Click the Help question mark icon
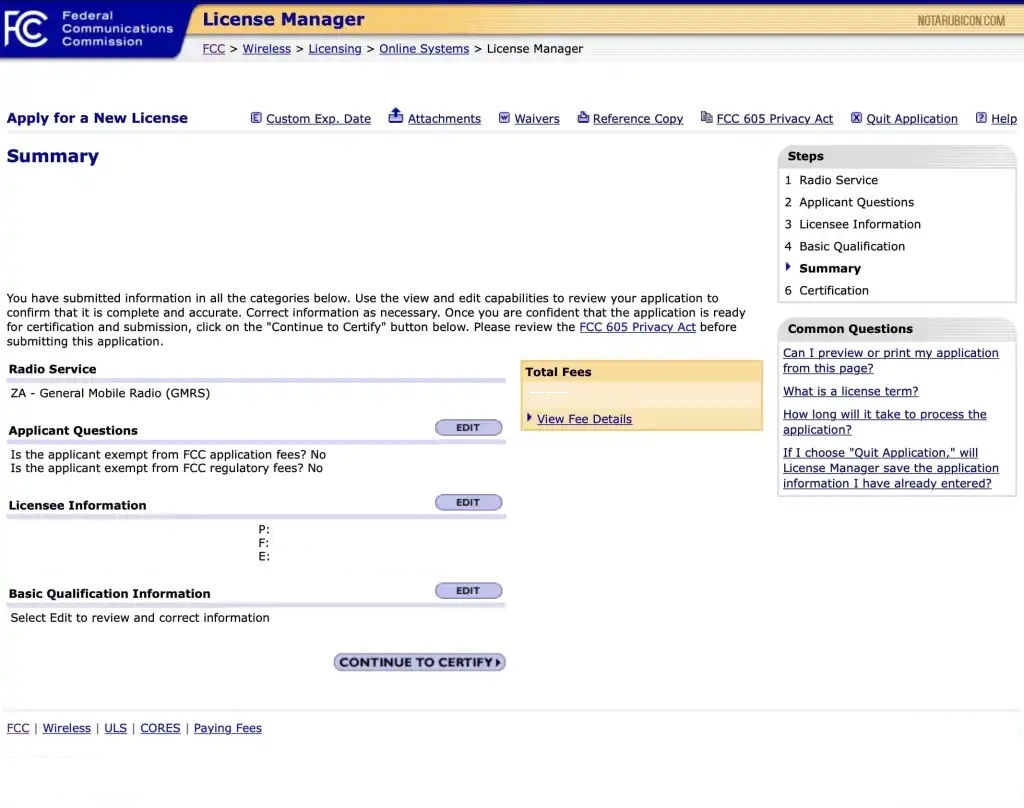This screenshot has width=1024, height=808. pyautogui.click(x=981, y=118)
